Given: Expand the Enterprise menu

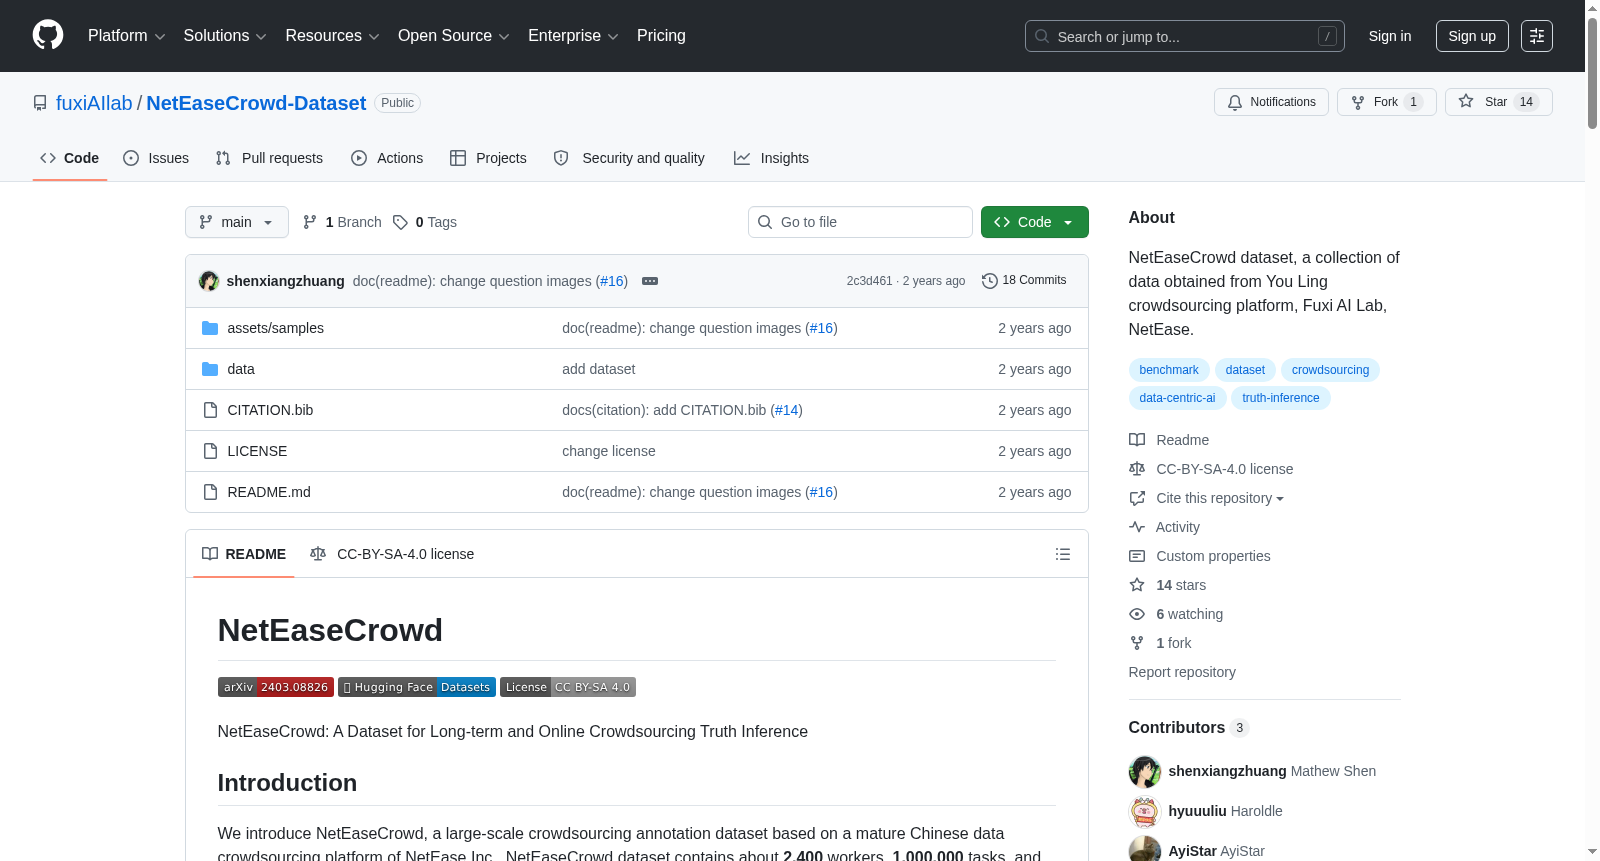Looking at the screenshot, I should [x=573, y=36].
